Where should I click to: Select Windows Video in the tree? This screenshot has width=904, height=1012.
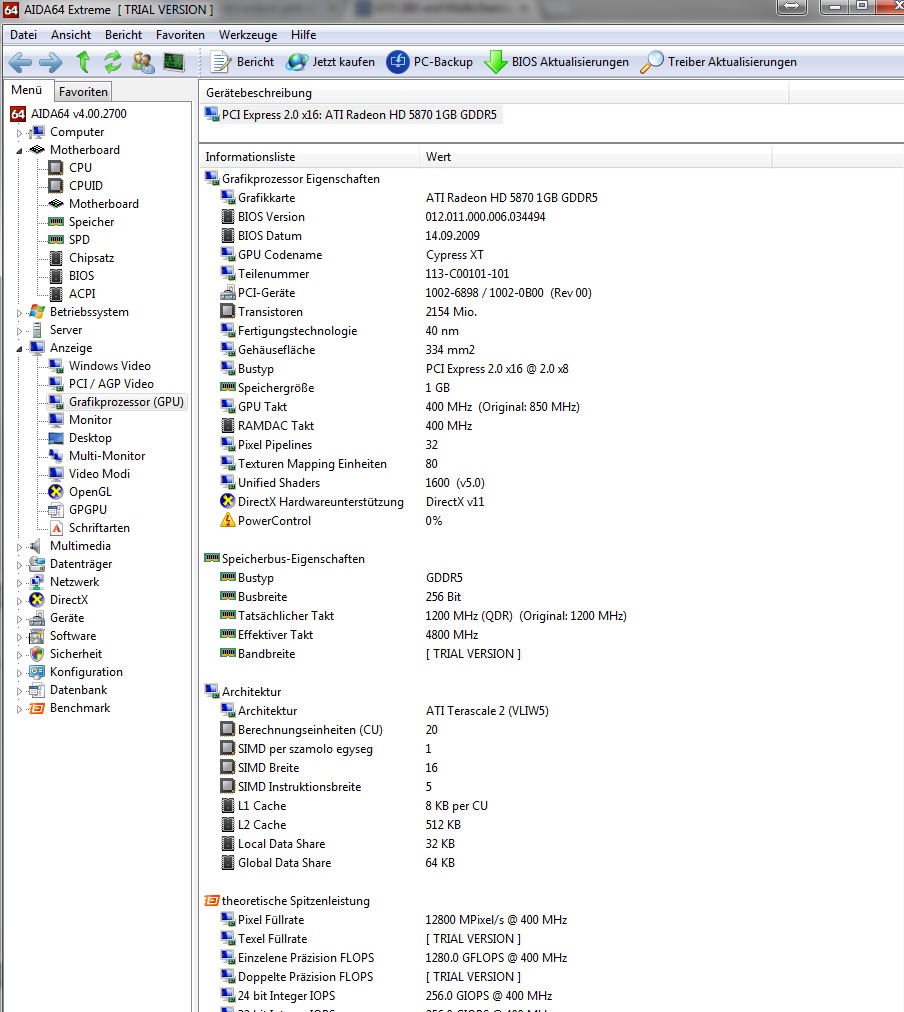click(109, 366)
